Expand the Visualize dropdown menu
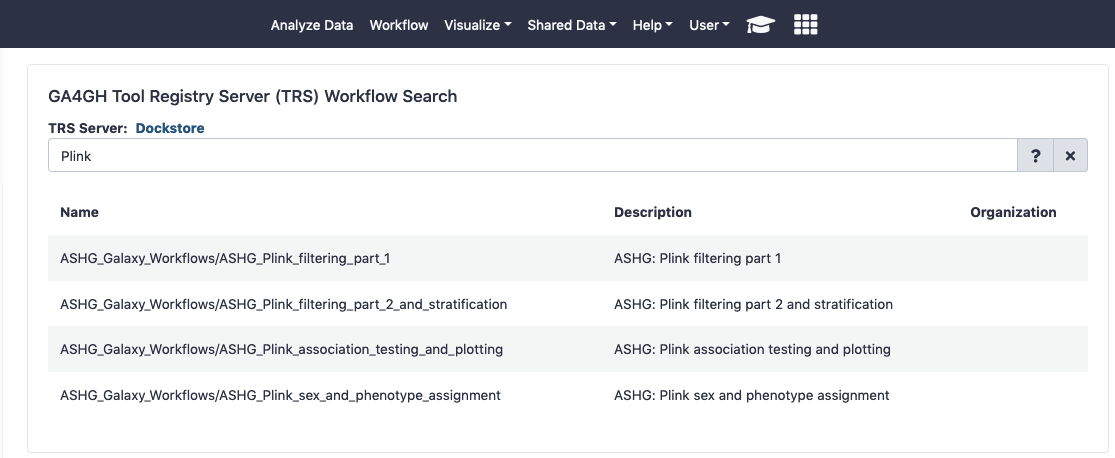 pos(477,25)
